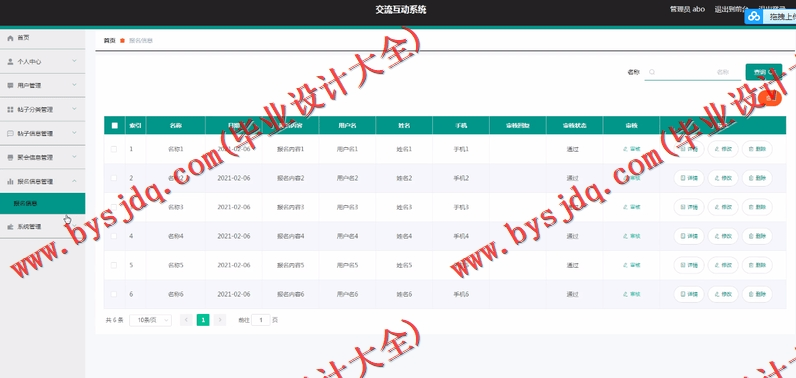Open the 10条/页 page size dropdown
796x378 pixels.
pyautogui.click(x=150, y=320)
